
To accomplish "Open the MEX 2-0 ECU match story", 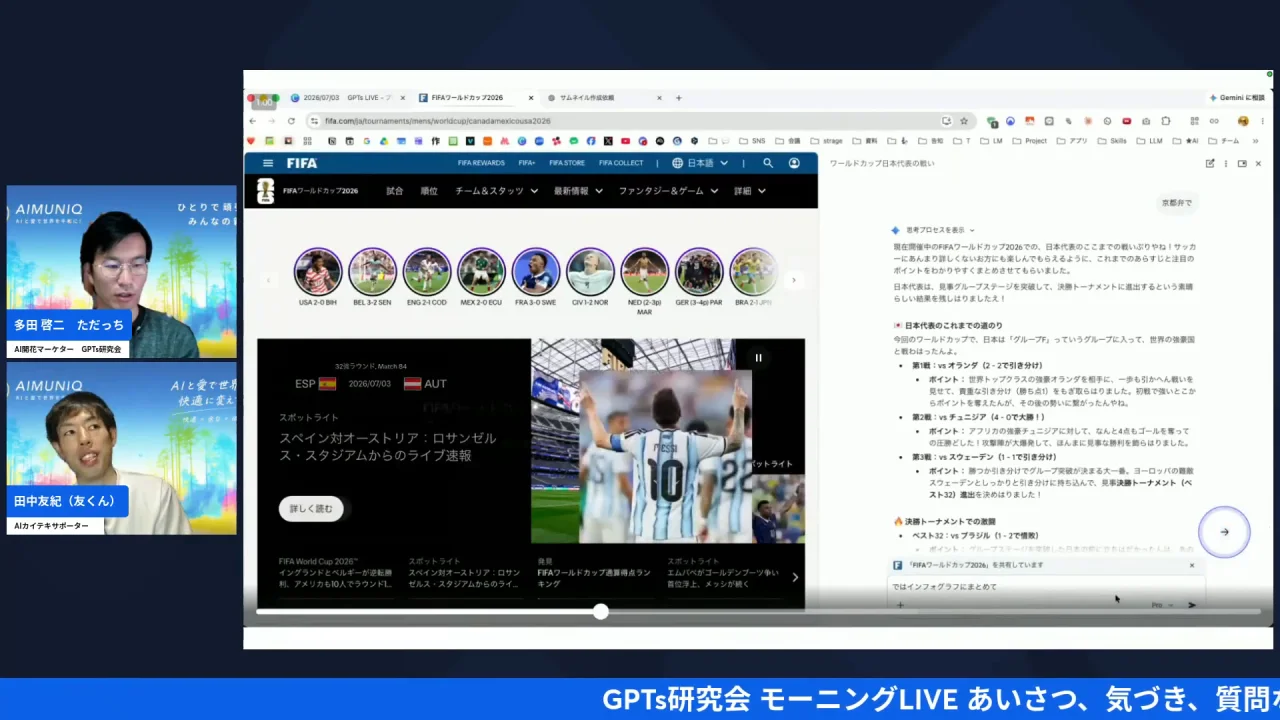I will pos(481,277).
